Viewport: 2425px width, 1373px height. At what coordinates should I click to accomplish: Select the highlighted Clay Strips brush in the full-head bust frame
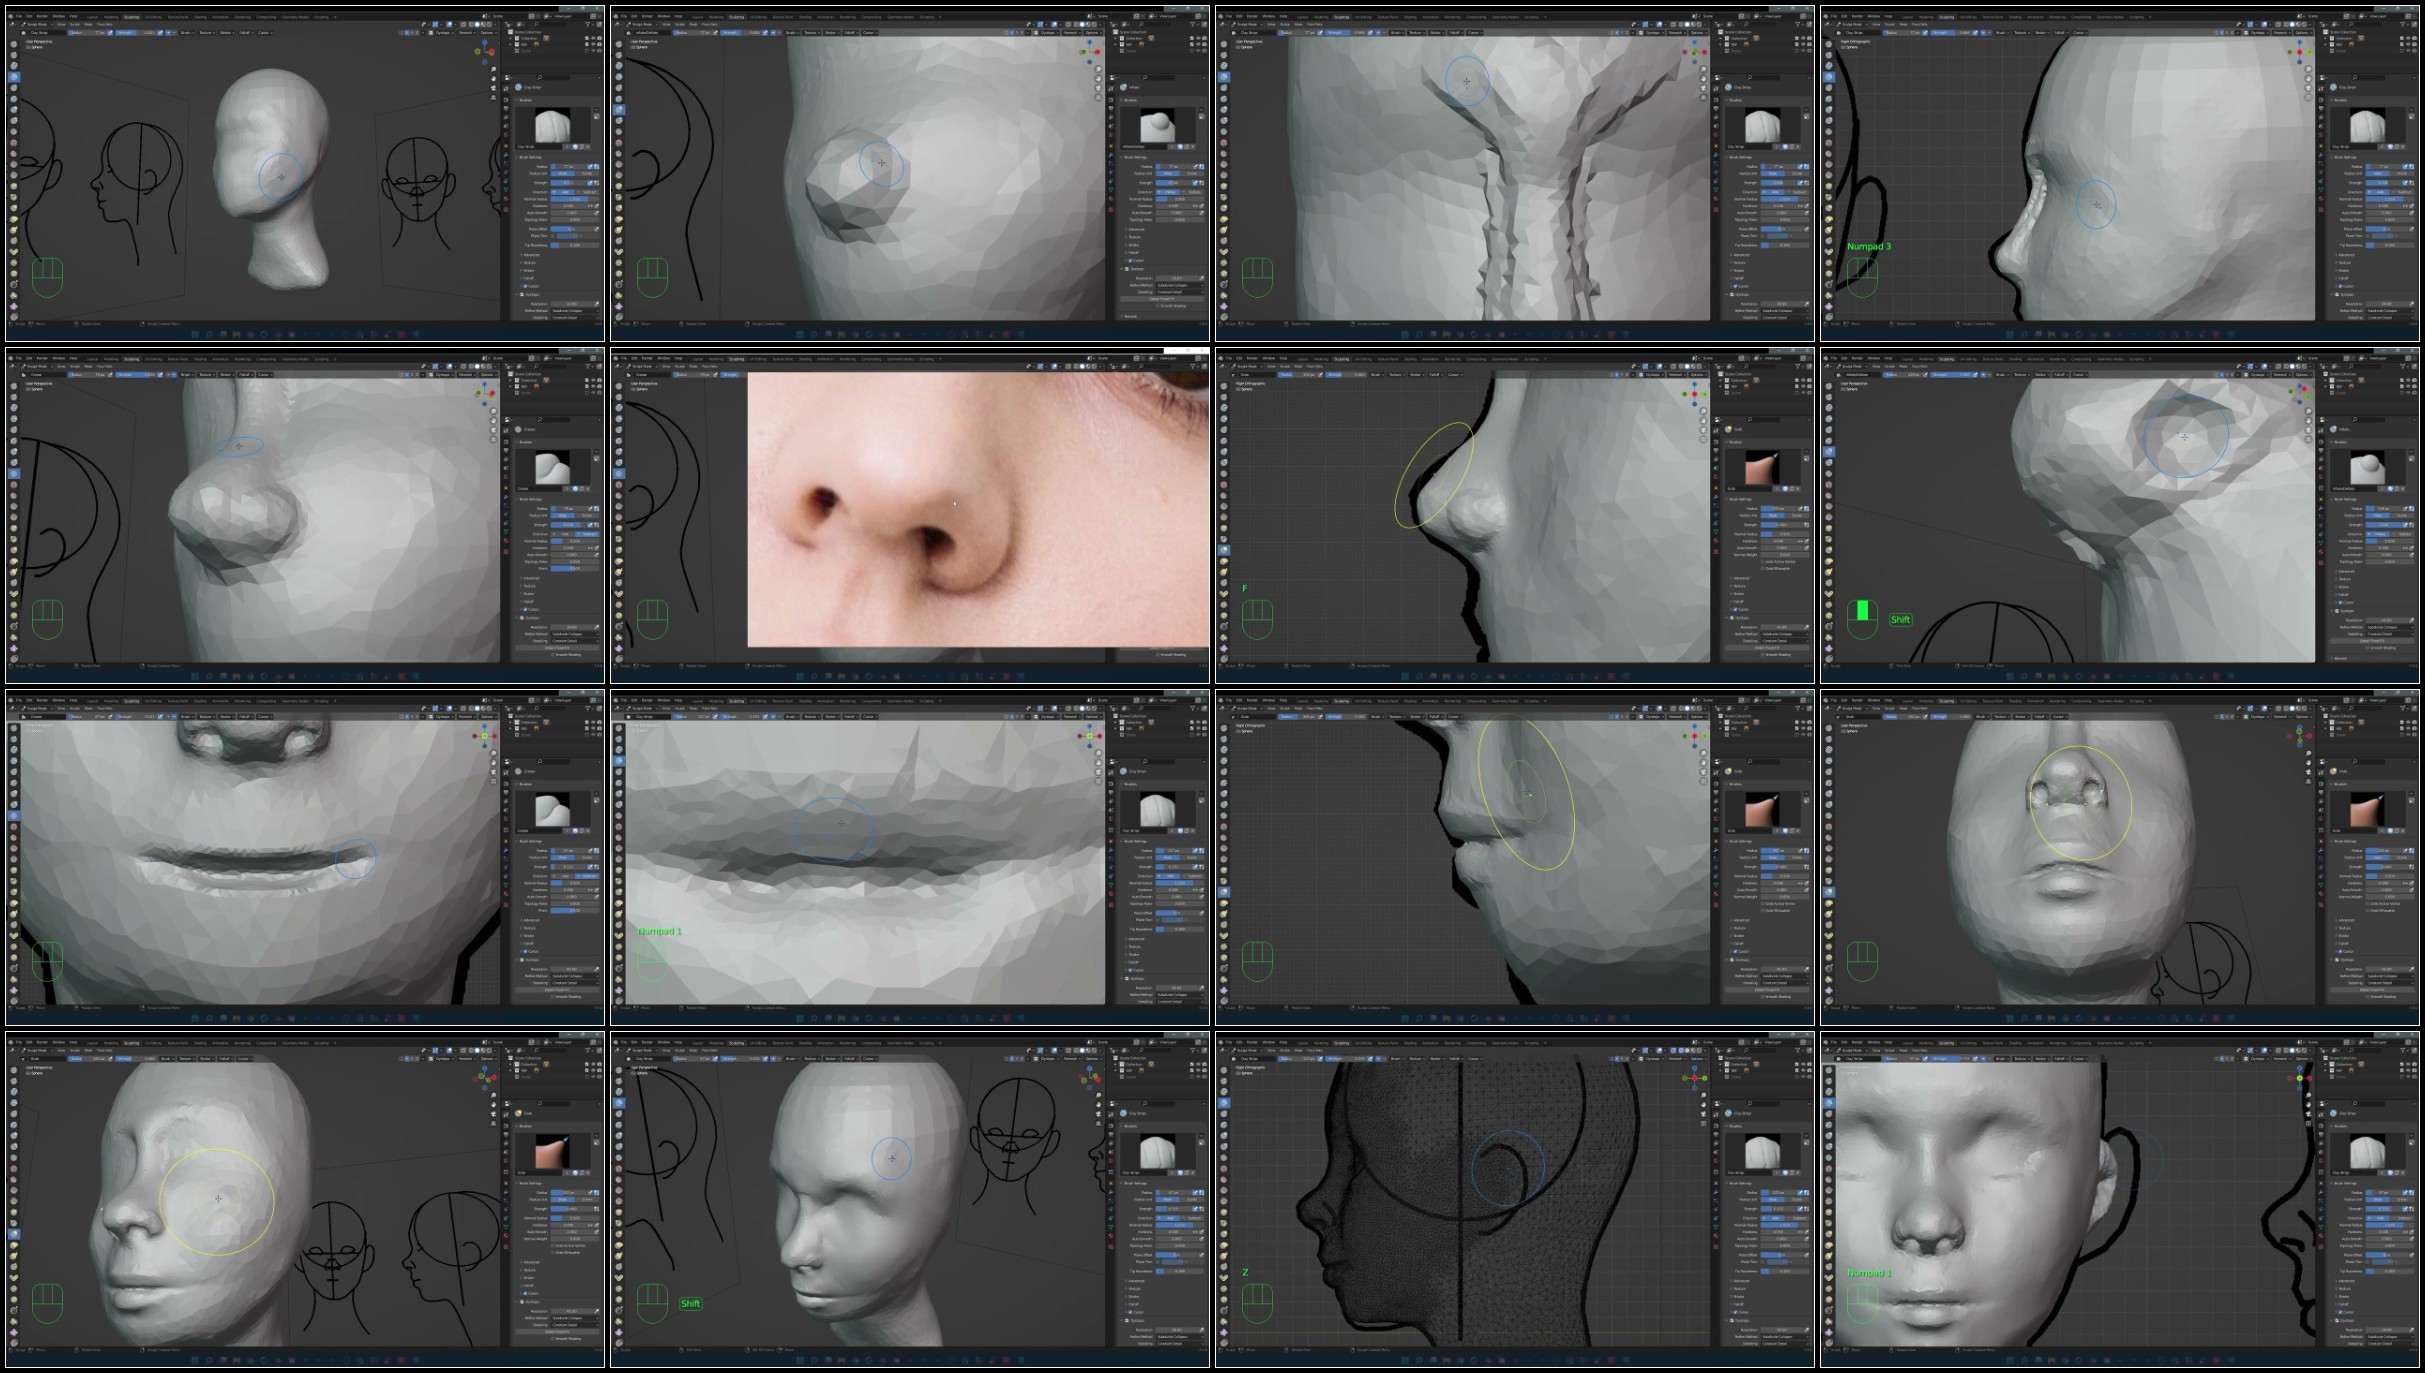coord(14,77)
